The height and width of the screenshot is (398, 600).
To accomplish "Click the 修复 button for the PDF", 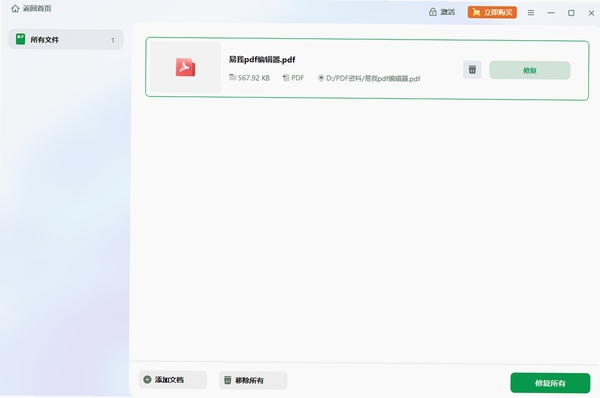I will 530,70.
